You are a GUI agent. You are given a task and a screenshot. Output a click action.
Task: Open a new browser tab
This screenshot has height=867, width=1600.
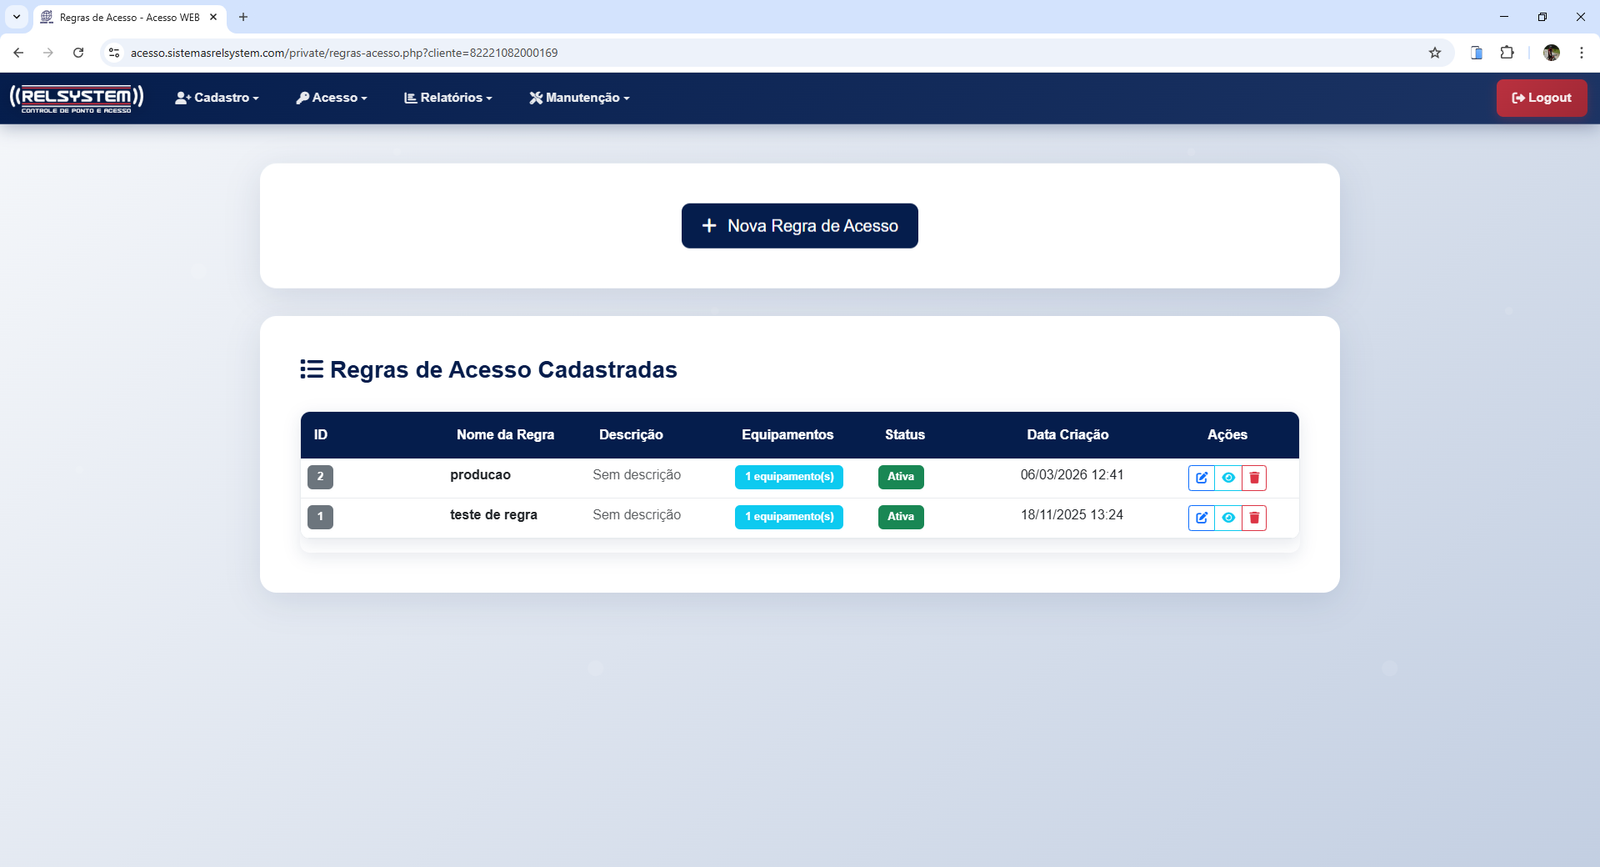coord(243,17)
